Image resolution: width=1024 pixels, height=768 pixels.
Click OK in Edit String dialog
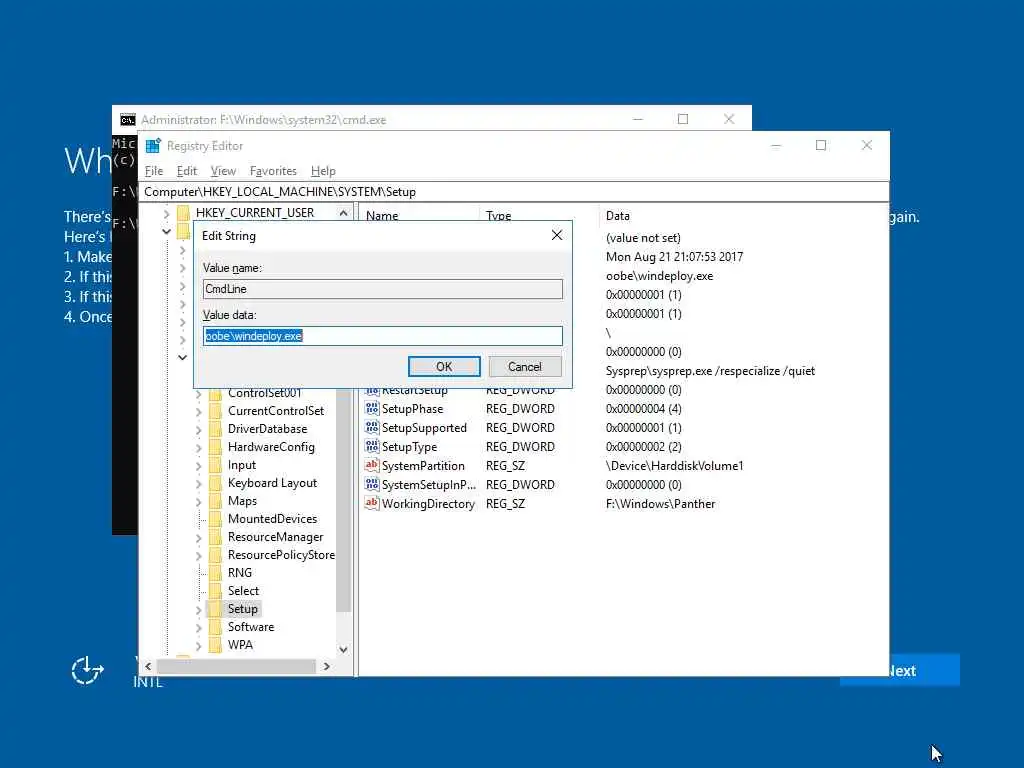(x=444, y=366)
